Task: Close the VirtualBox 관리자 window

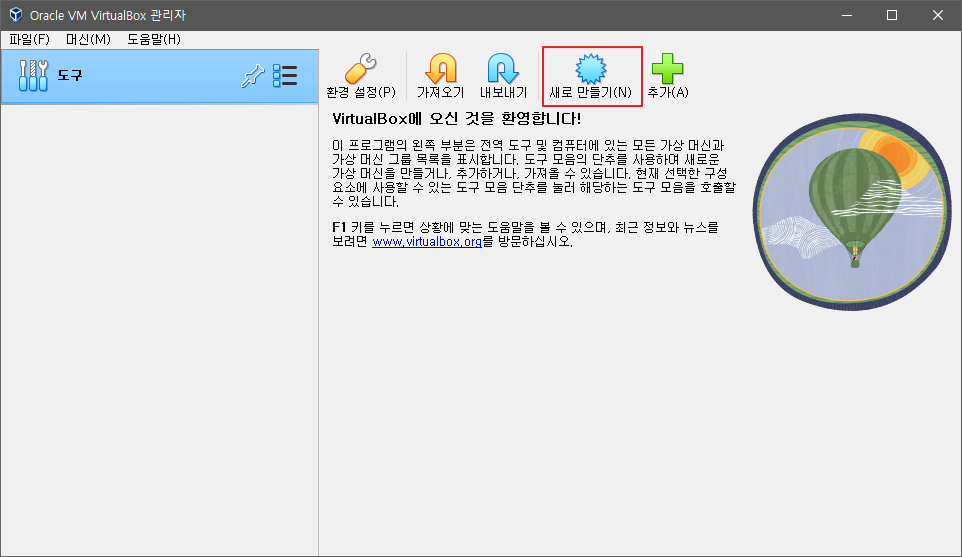Action: pyautogui.click(x=937, y=15)
